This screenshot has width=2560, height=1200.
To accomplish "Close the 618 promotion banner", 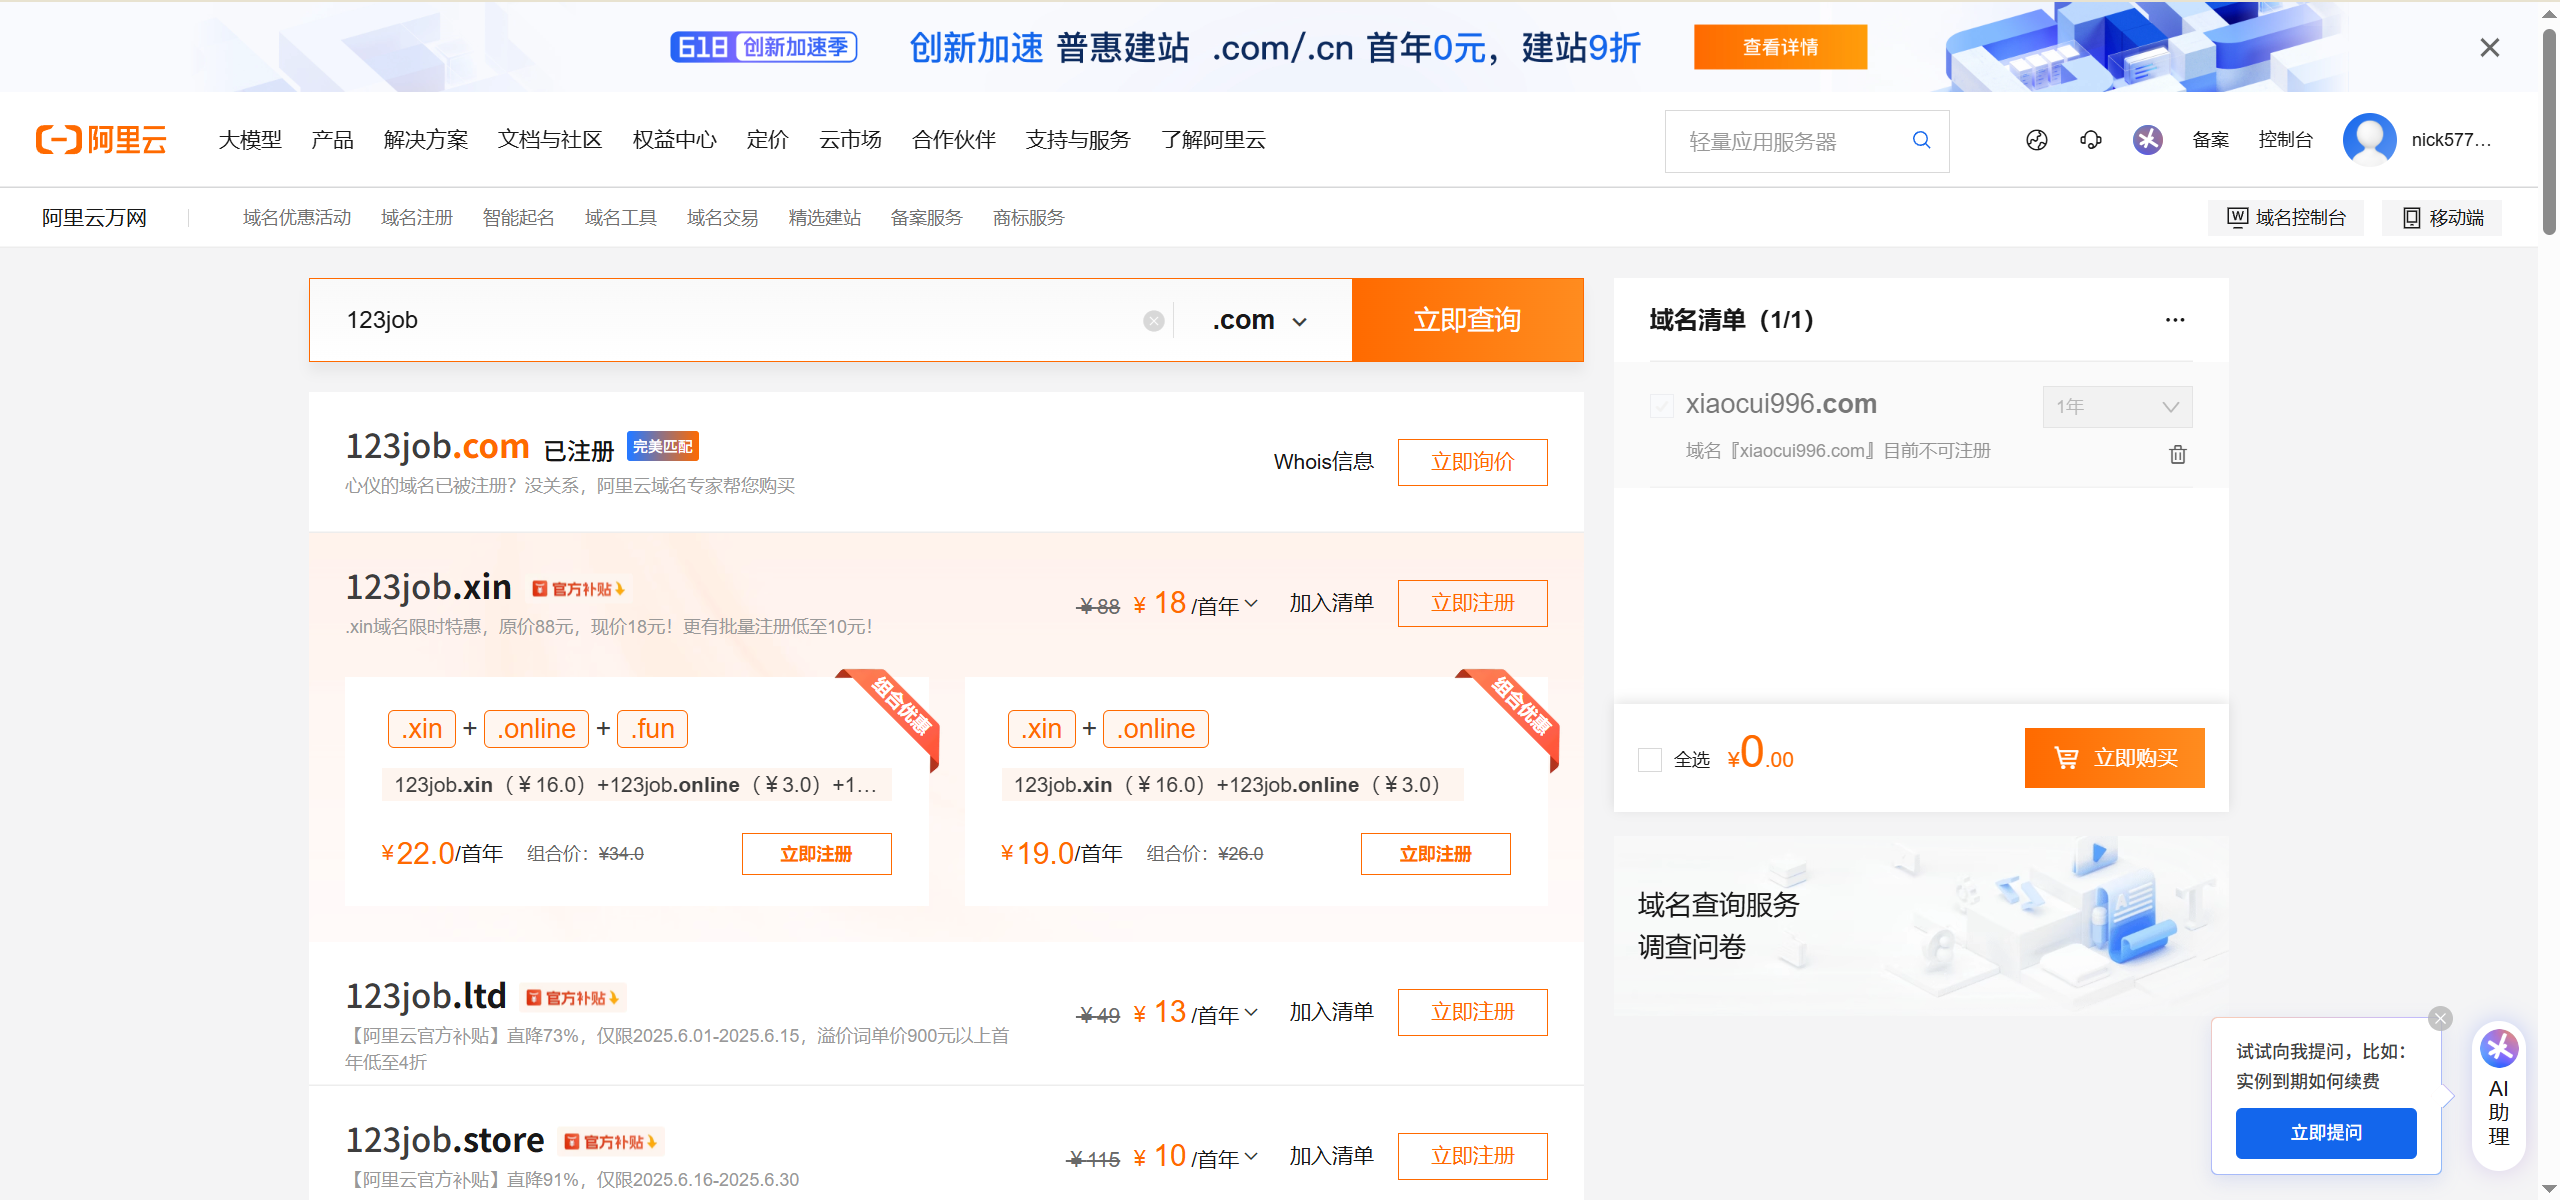I will pyautogui.click(x=2489, y=46).
